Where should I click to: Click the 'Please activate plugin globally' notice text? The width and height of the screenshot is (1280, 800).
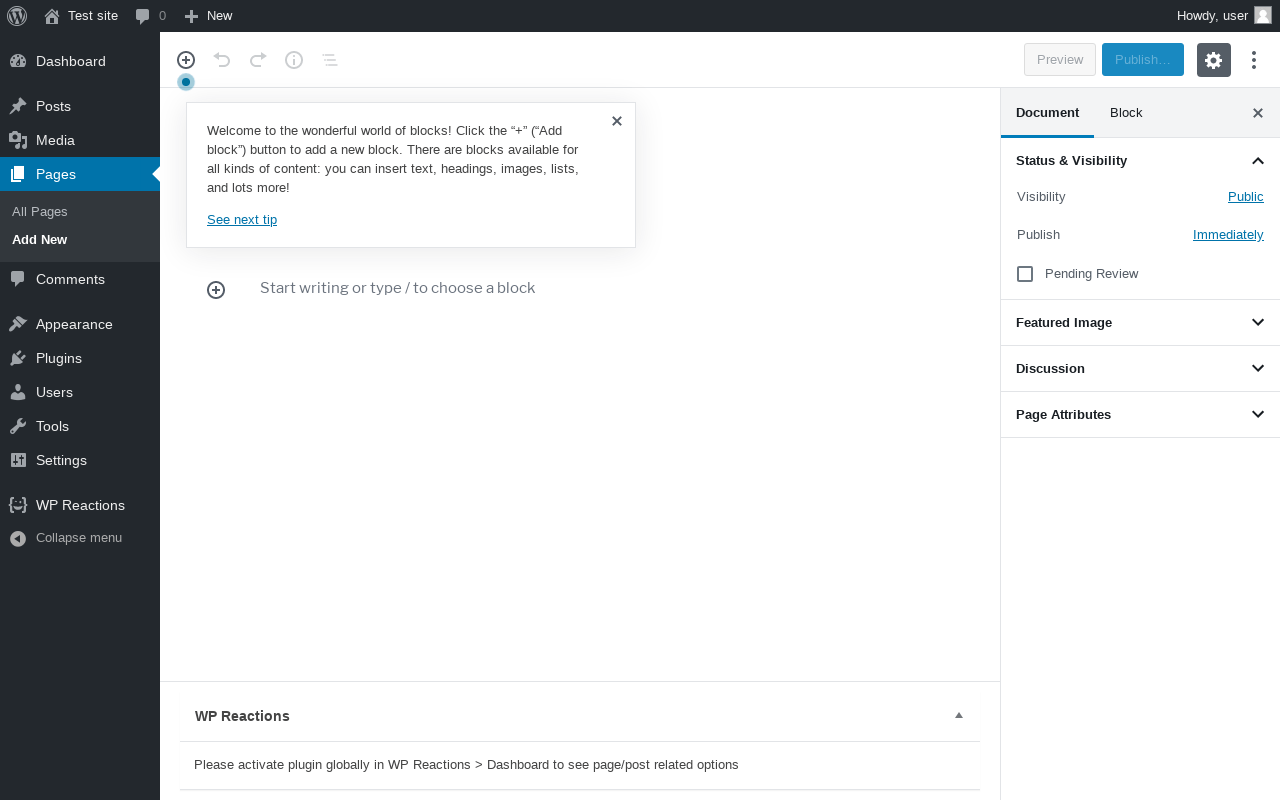[x=466, y=765]
